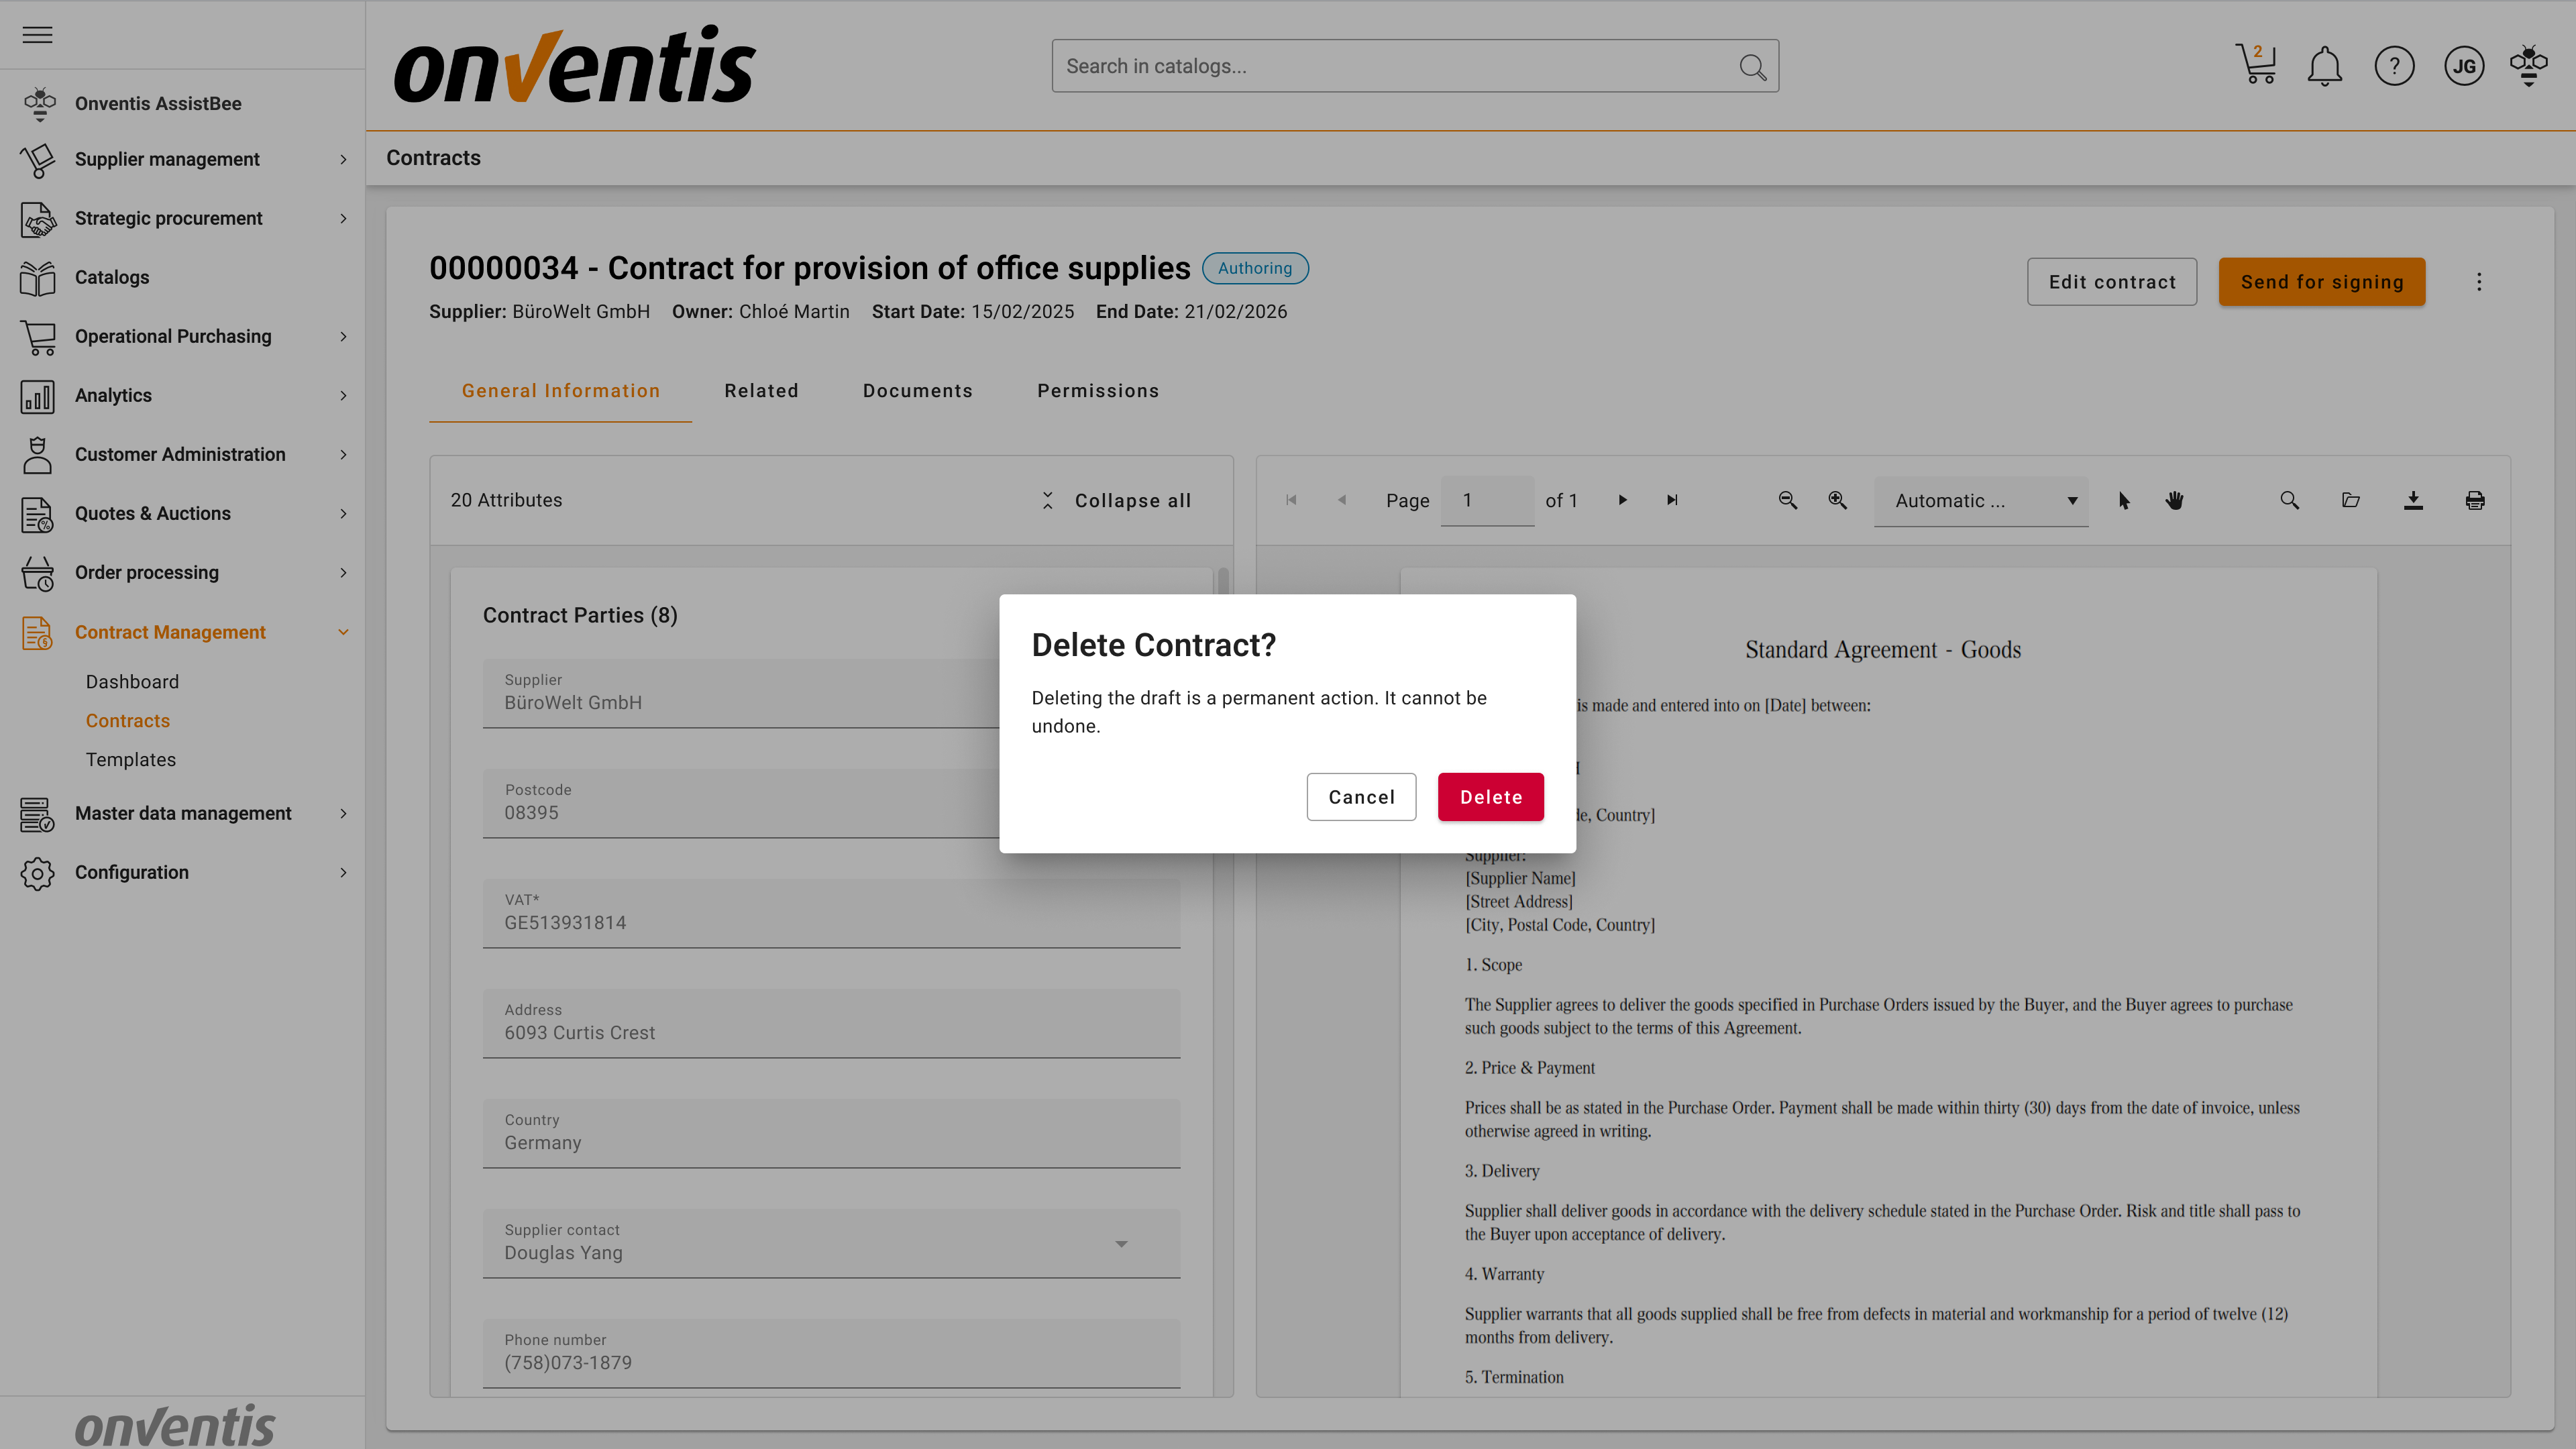Open the notifications bell
Viewport: 2576px width, 1449px height.
2324,67
